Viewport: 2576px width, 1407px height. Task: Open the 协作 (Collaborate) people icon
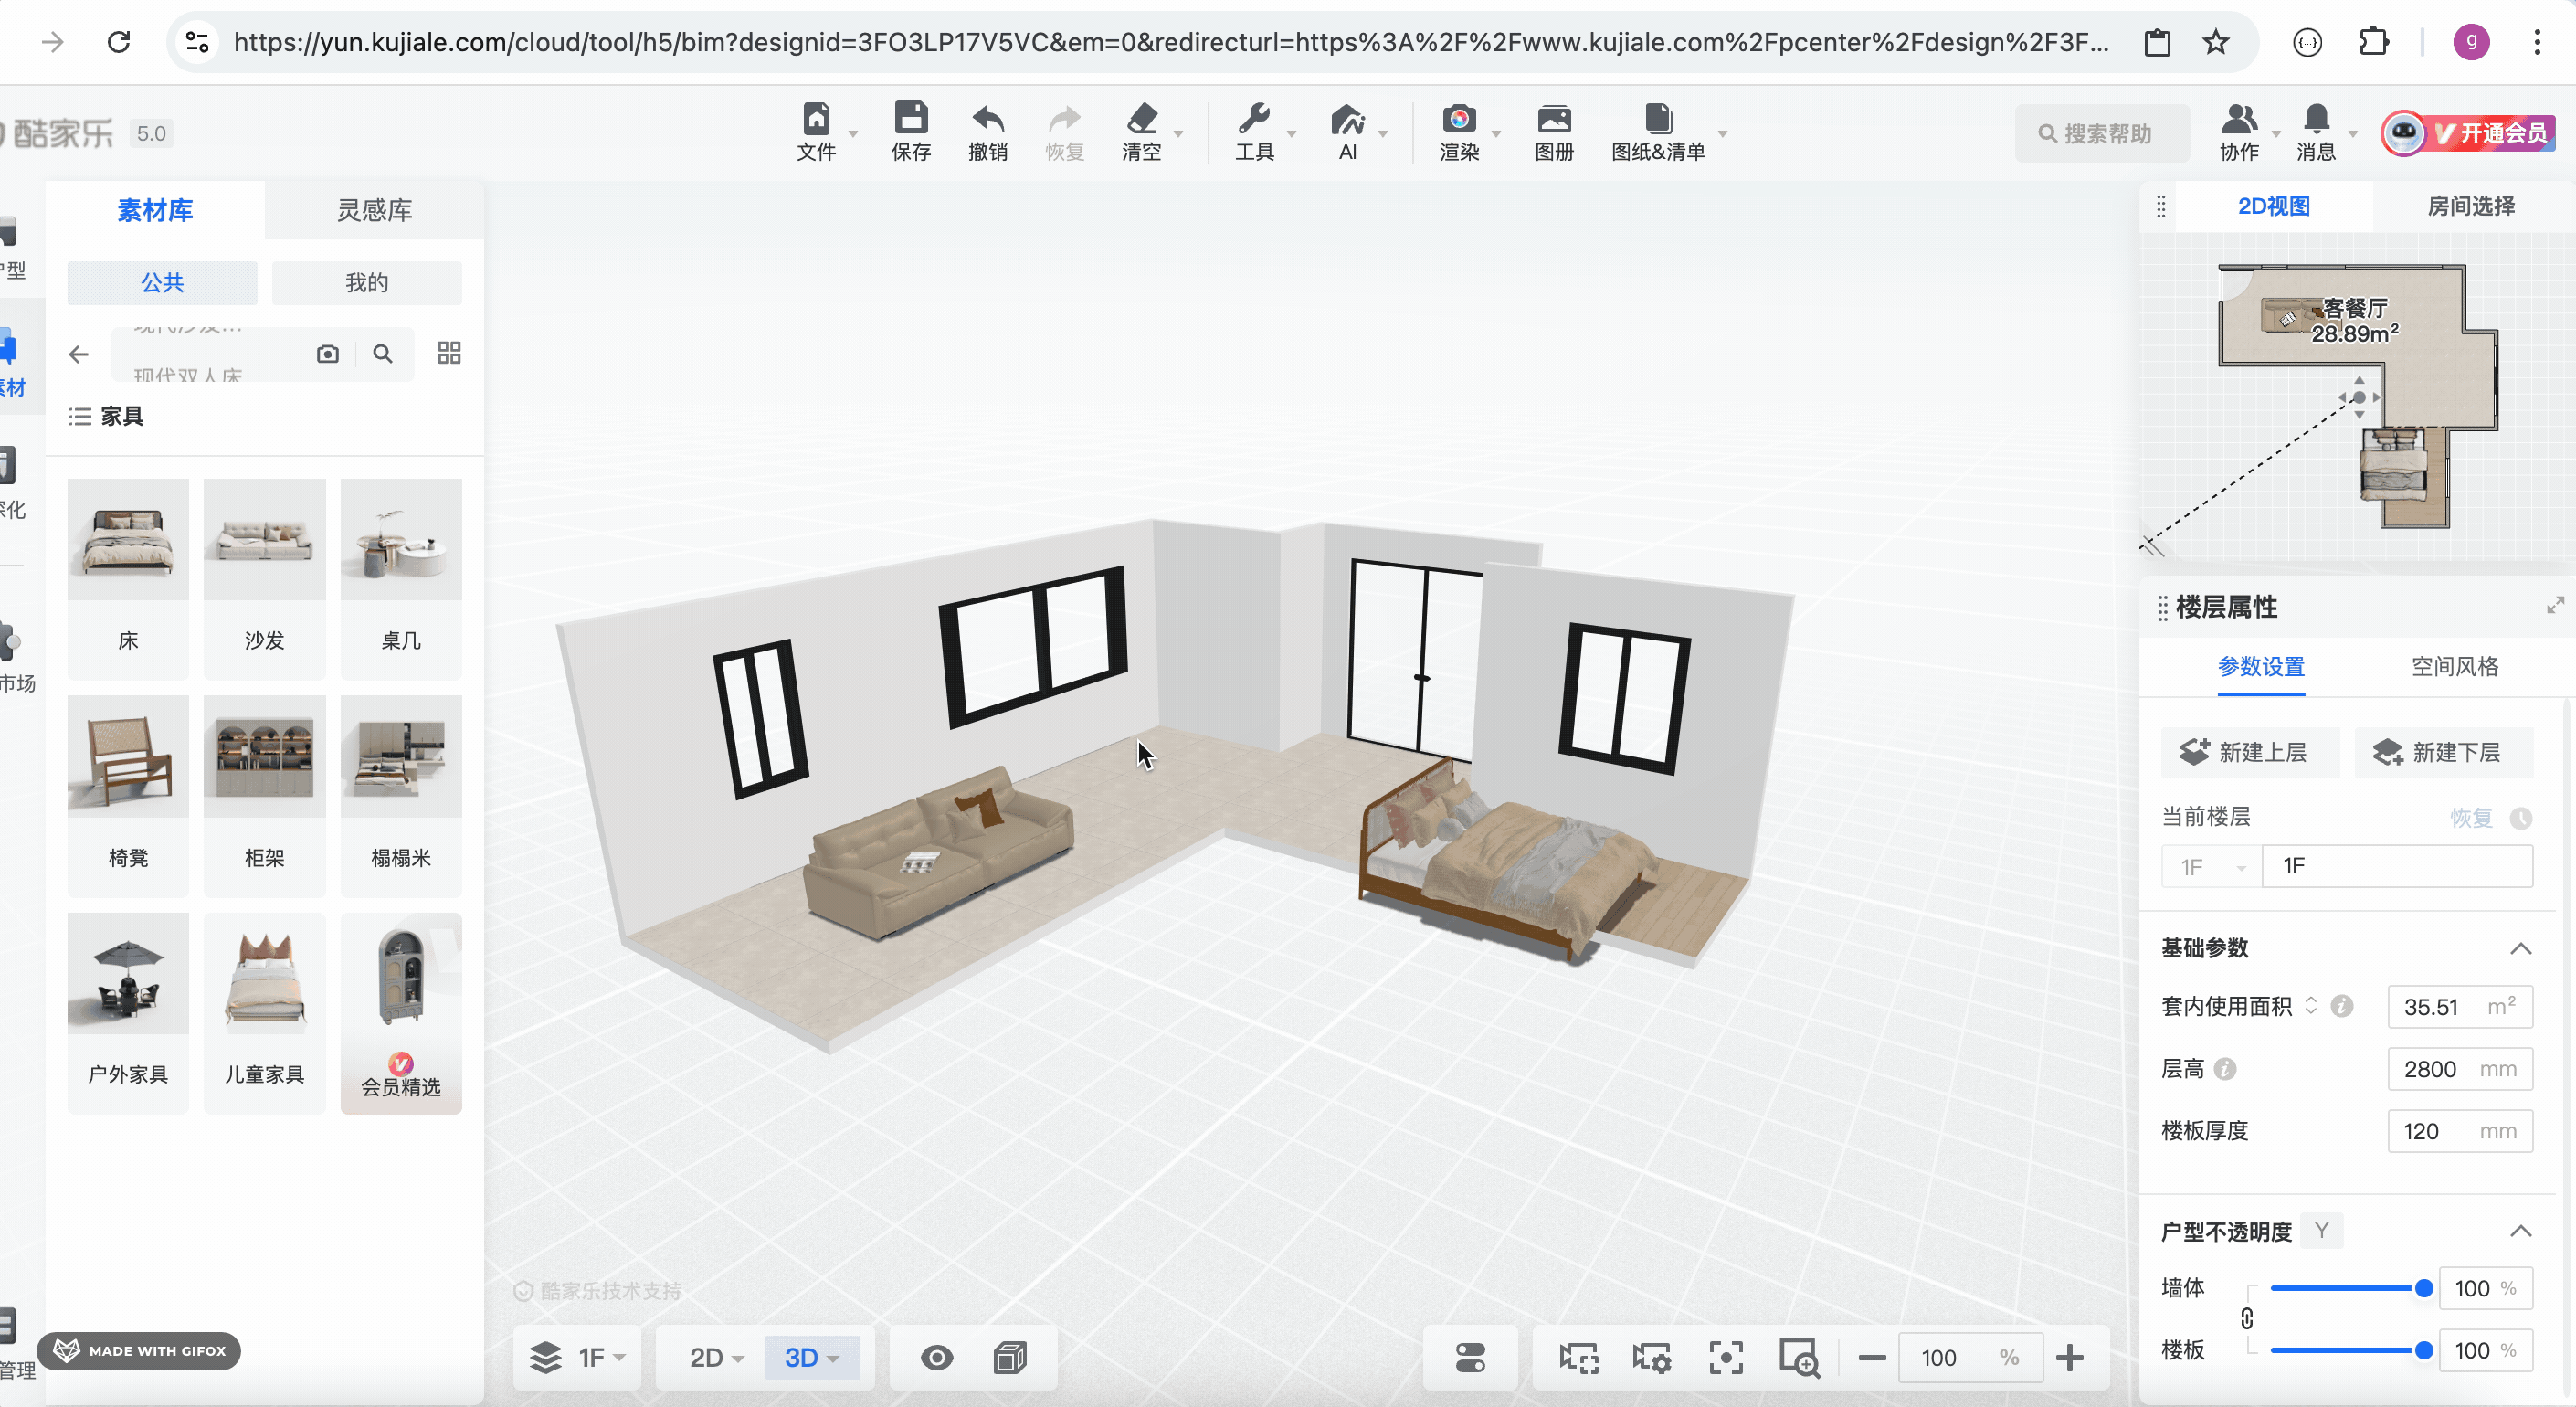click(2239, 119)
